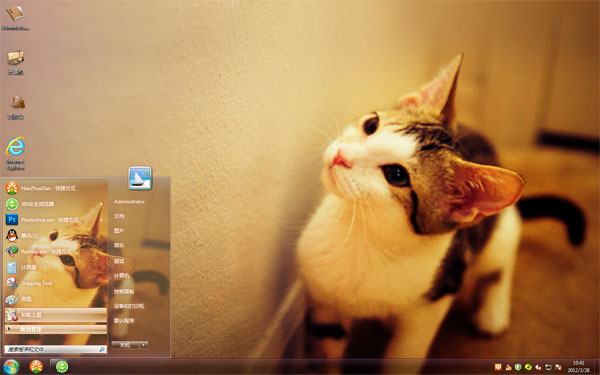The height and width of the screenshot is (375, 600).
Task: Click the Windows Start orb
Action: click(x=10, y=367)
